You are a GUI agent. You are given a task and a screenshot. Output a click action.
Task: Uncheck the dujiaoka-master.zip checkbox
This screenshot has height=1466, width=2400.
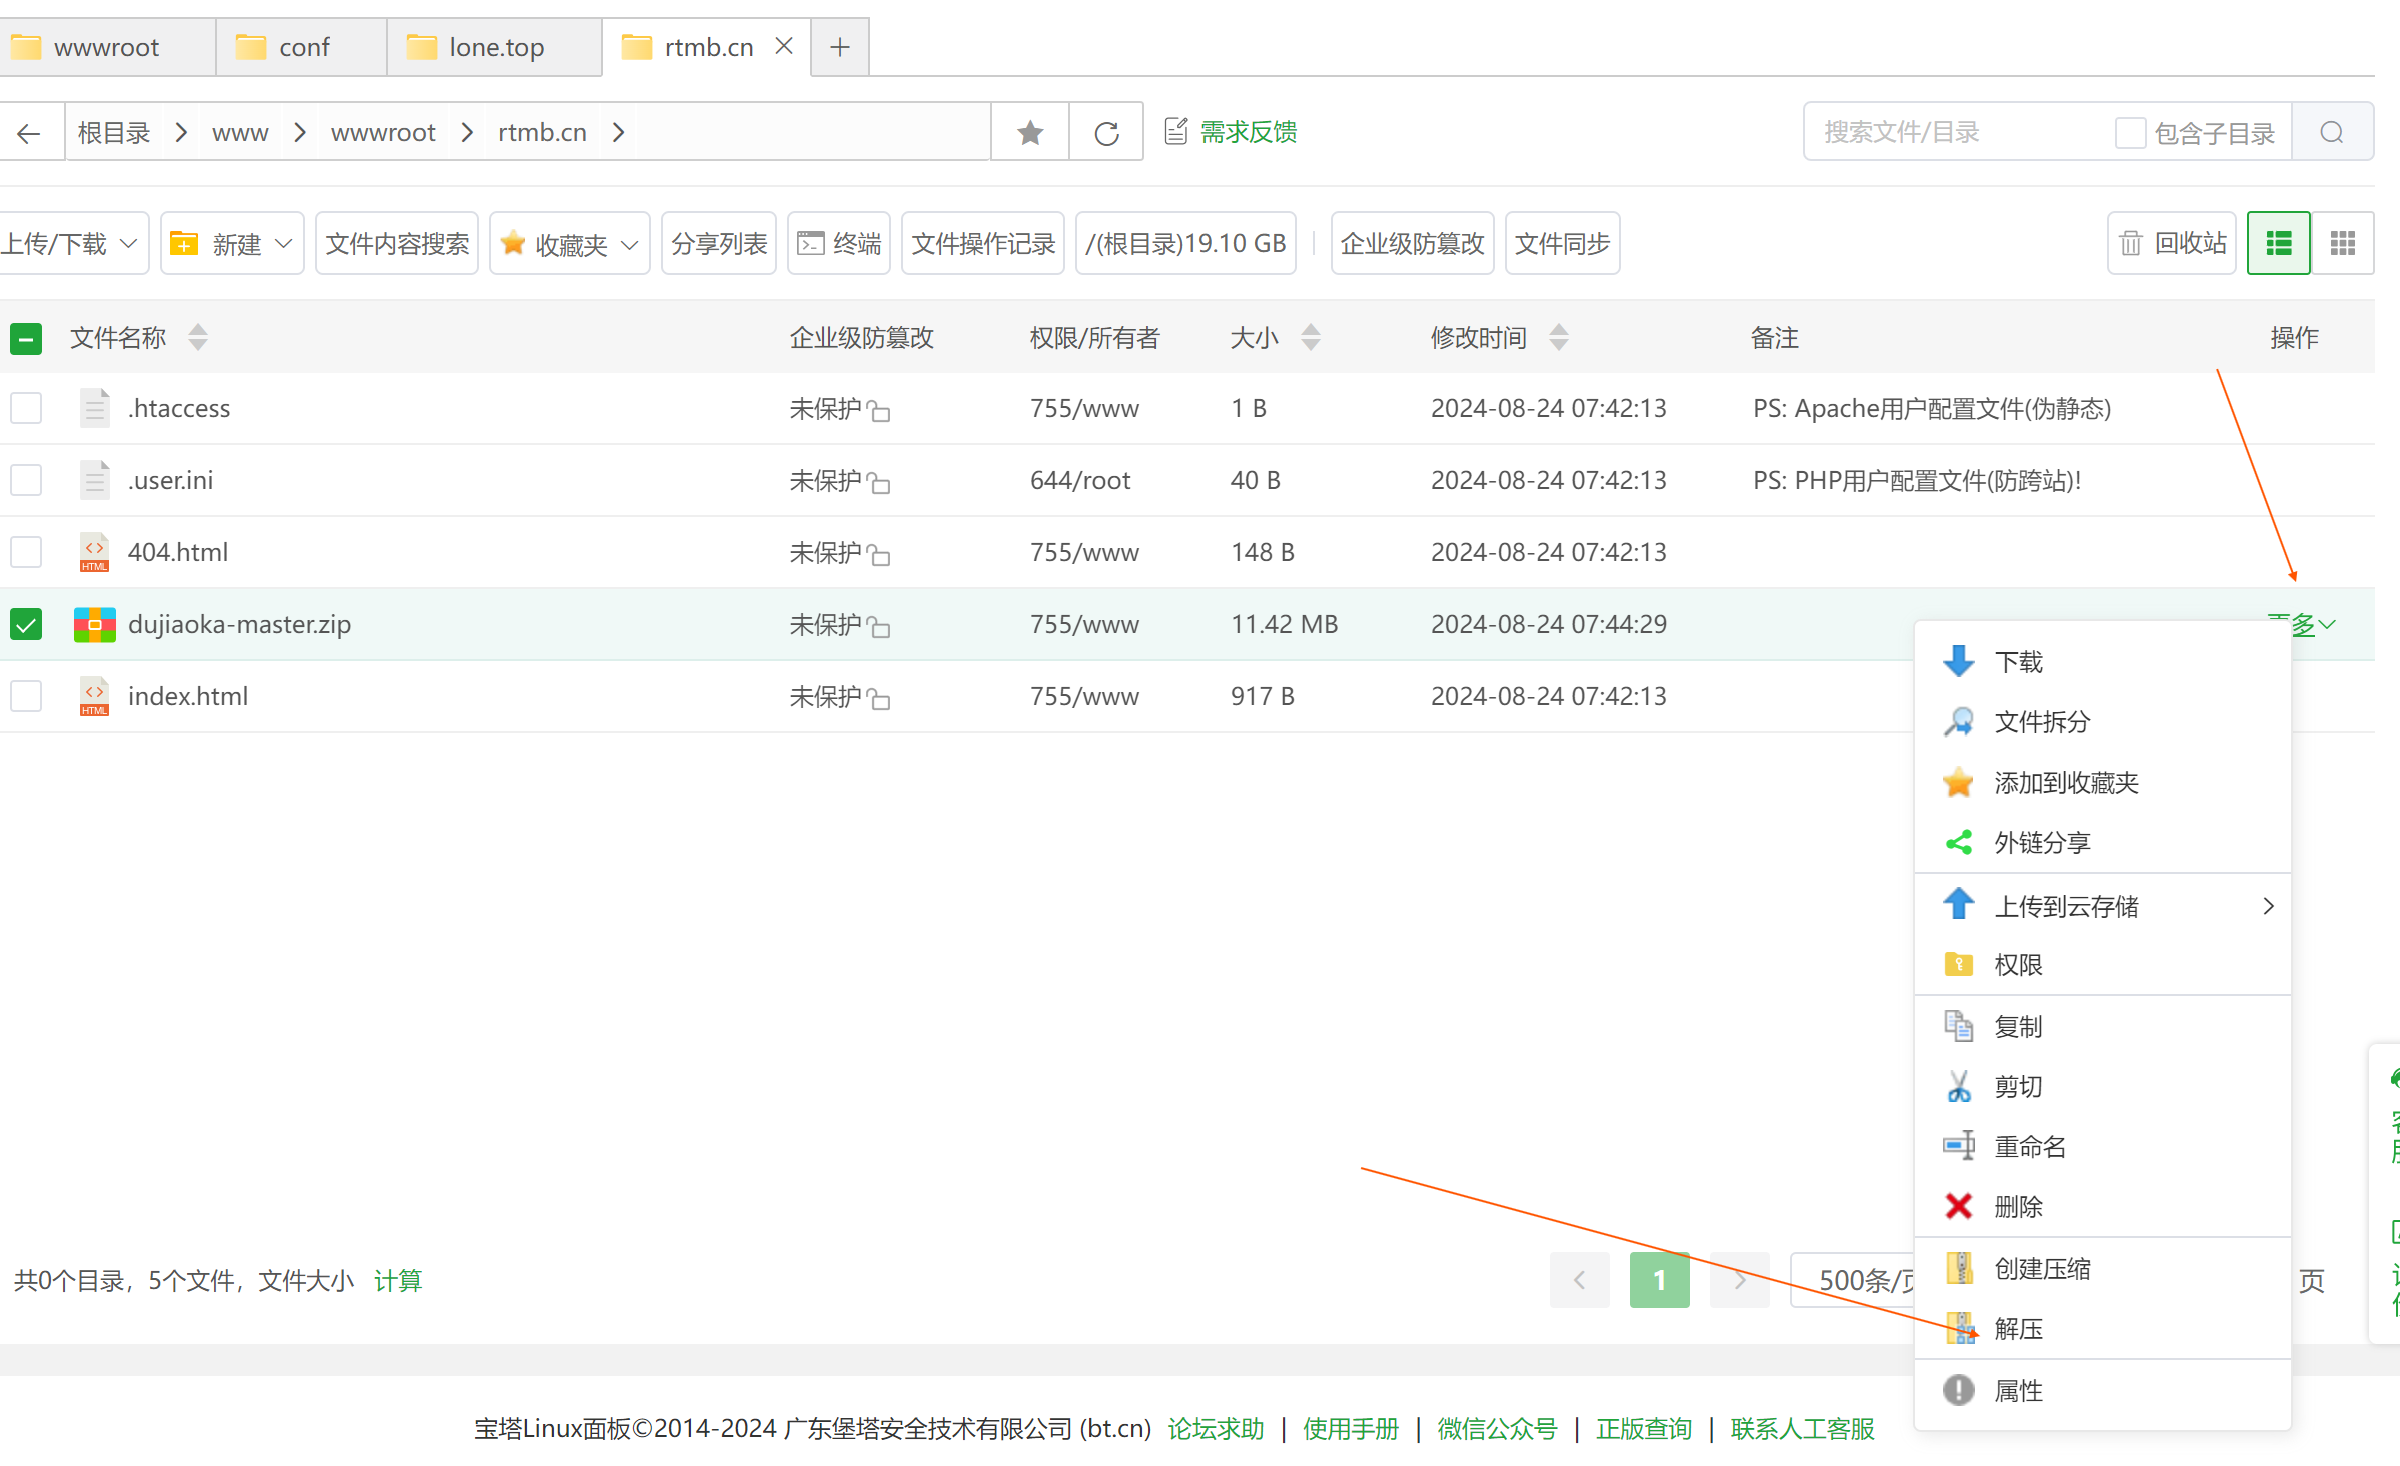point(26,624)
